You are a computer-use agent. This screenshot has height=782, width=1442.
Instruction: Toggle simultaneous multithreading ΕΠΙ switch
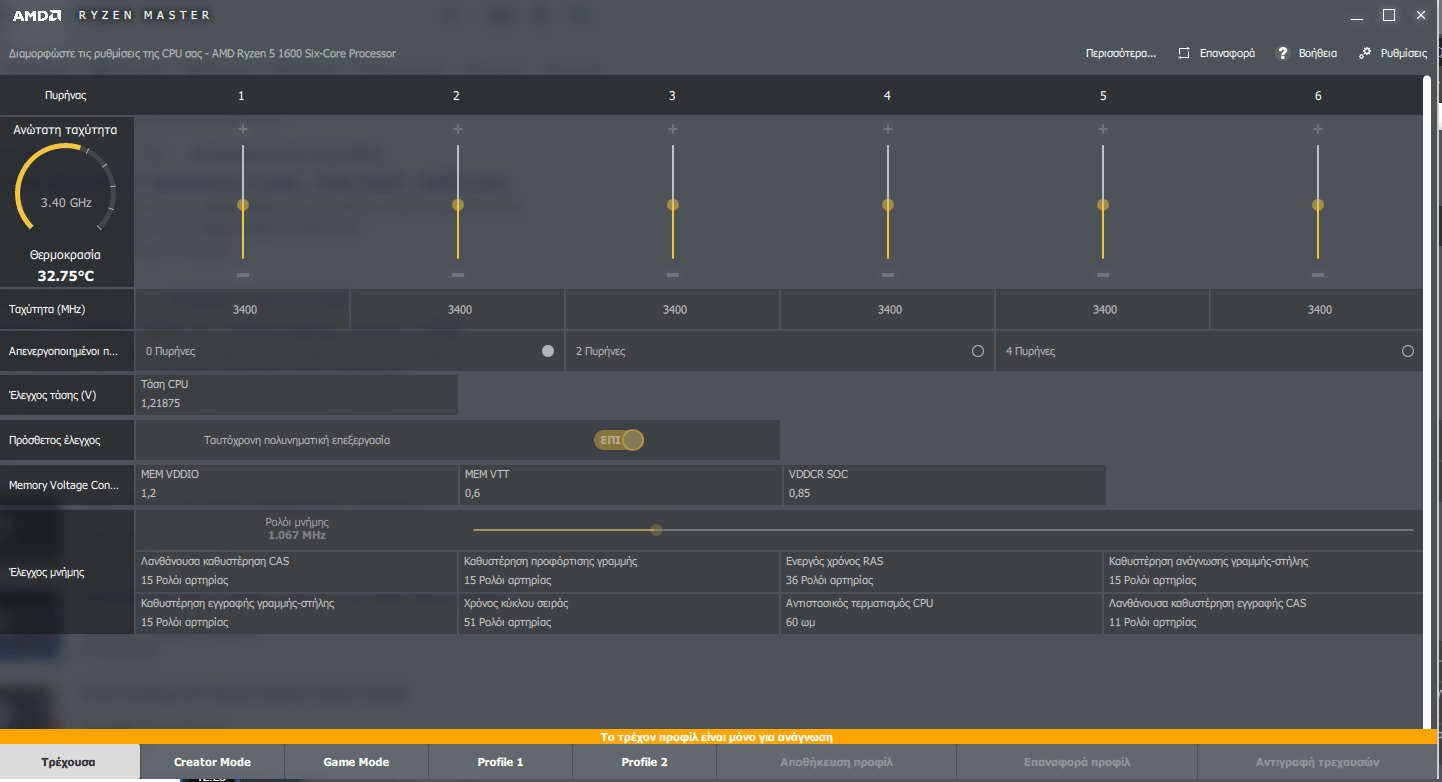[618, 440]
